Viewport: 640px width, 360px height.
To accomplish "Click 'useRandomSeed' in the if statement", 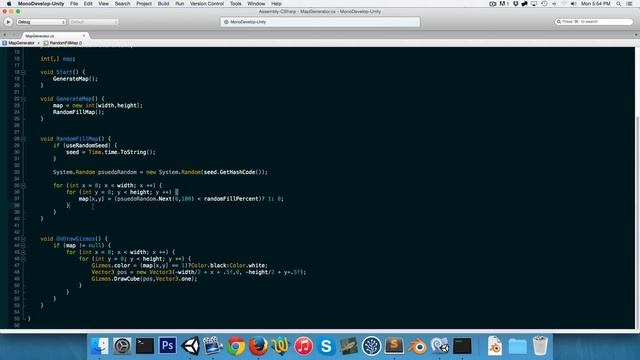I will coord(87,146).
